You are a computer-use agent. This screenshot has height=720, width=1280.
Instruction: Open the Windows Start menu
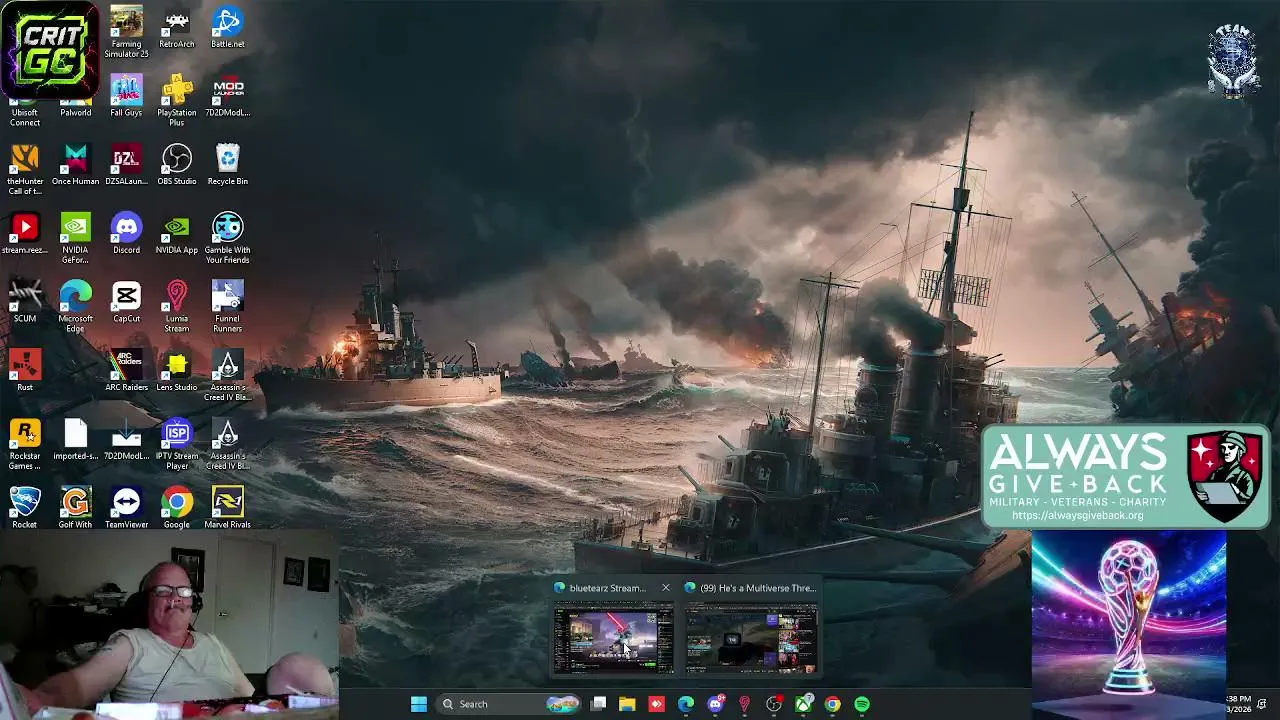[x=419, y=704]
